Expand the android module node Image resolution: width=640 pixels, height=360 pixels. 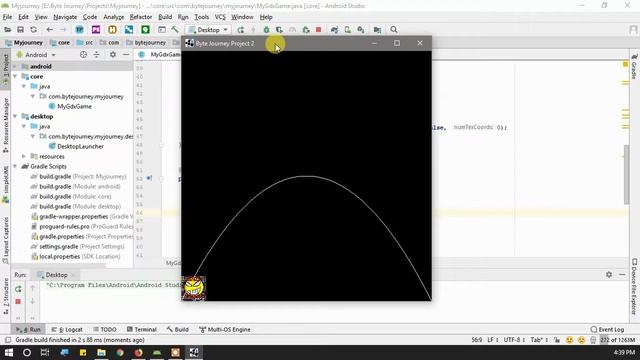pyautogui.click(x=16, y=66)
